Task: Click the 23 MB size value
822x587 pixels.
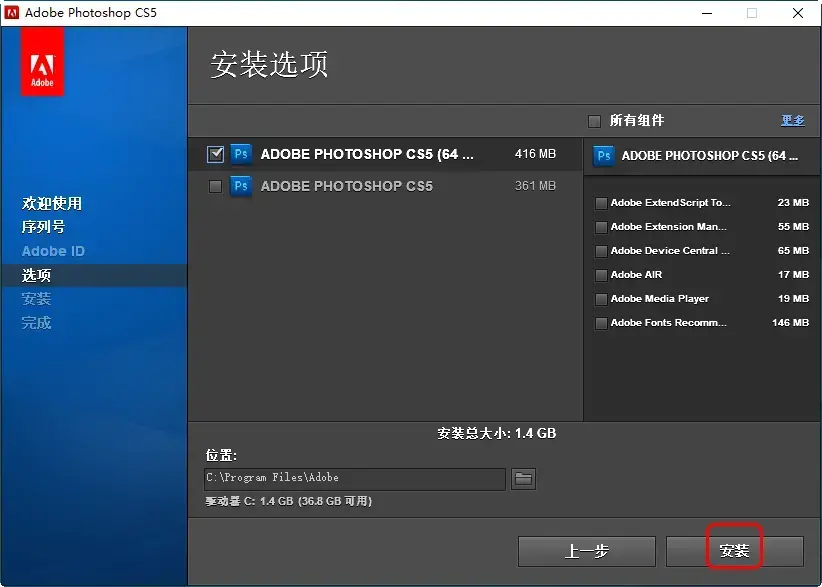Action: pos(793,203)
